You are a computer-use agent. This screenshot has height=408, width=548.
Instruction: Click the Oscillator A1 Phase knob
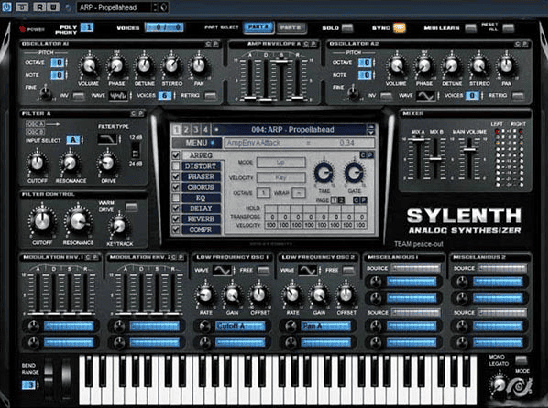(x=116, y=65)
